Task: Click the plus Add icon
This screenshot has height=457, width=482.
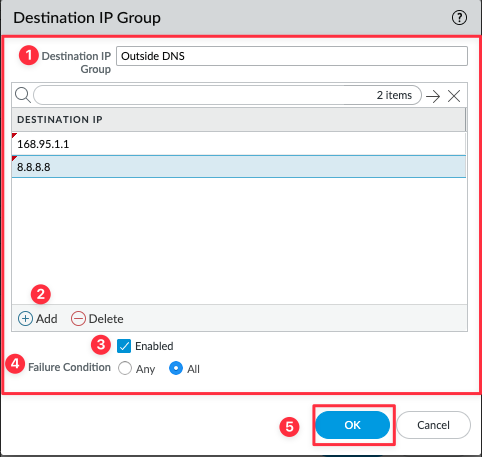Action: pyautogui.click(x=25, y=319)
